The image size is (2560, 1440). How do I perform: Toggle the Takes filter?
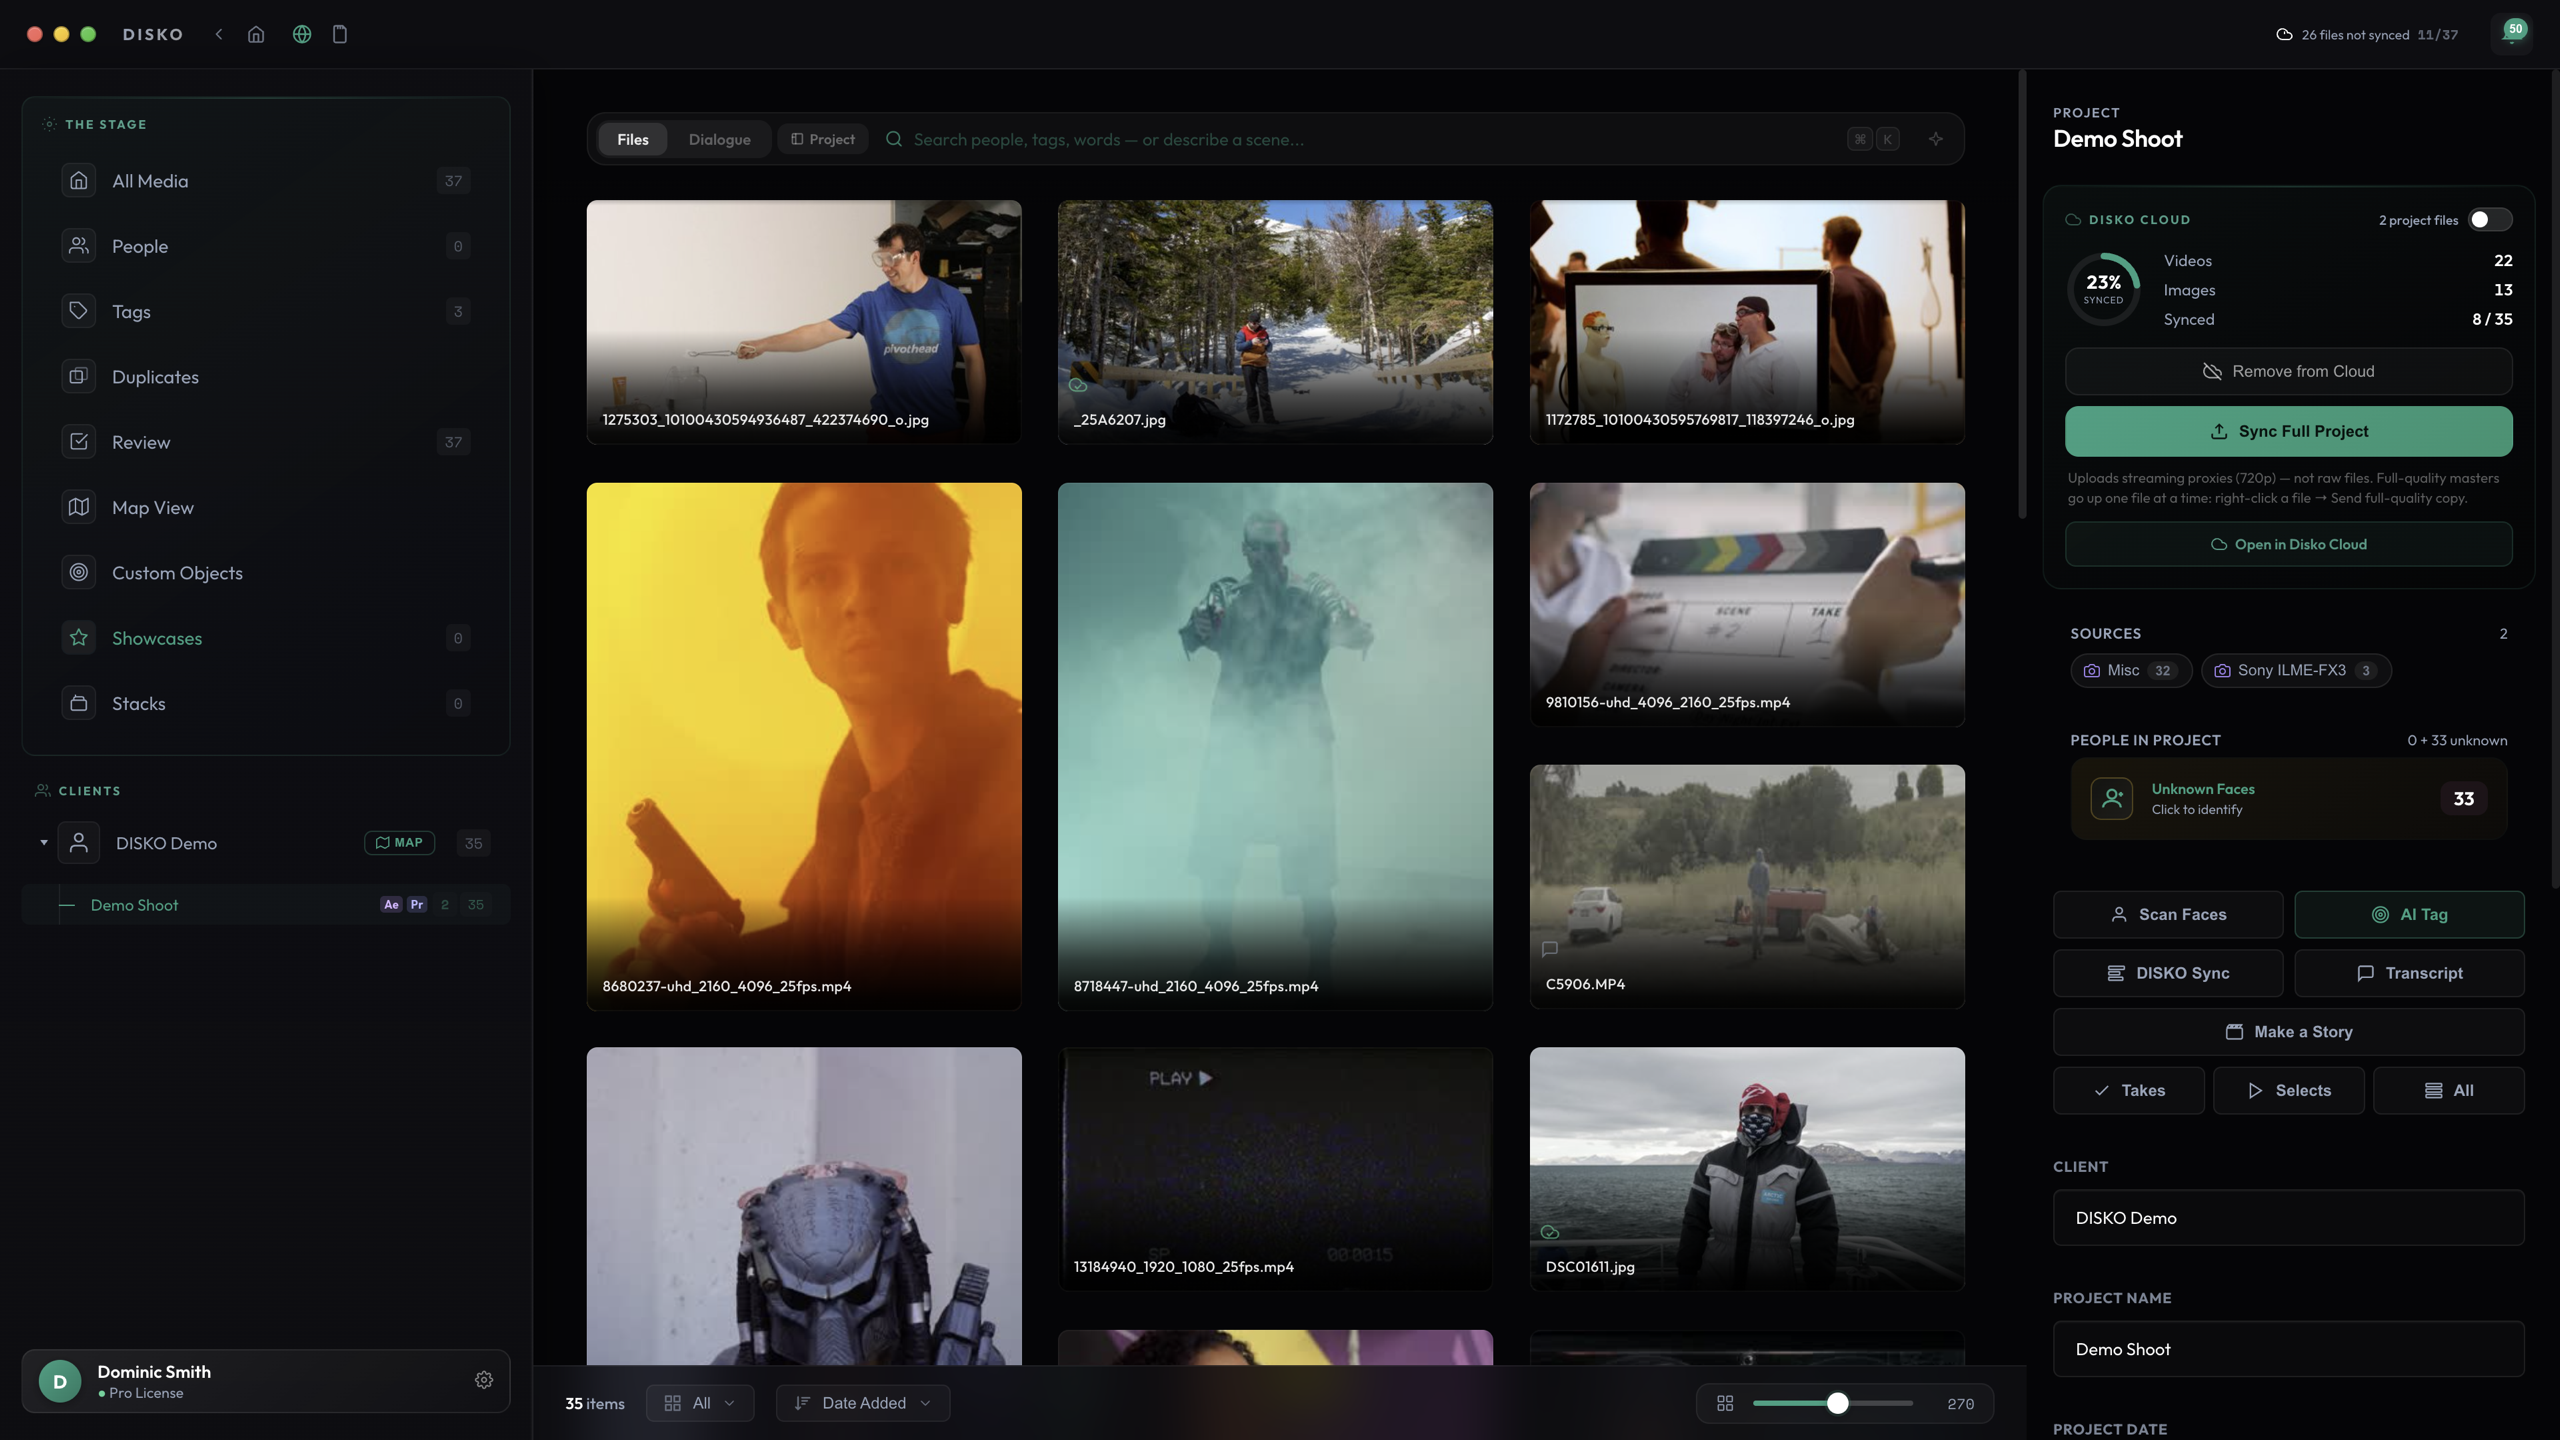(2128, 1090)
